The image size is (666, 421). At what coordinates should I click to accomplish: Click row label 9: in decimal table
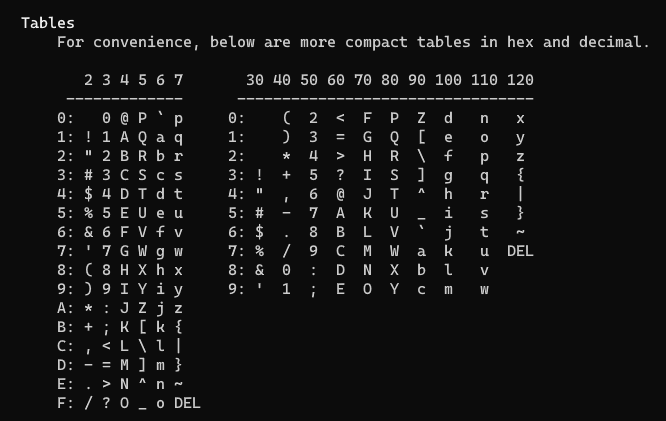(x=237, y=289)
